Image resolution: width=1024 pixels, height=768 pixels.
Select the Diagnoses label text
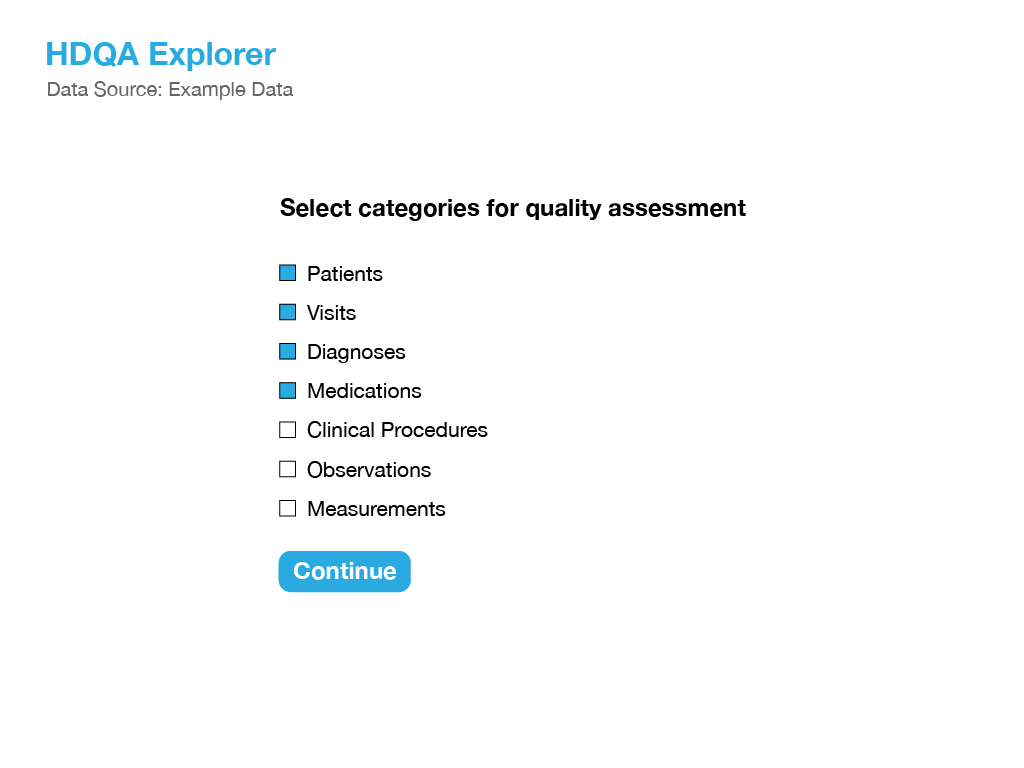click(x=357, y=352)
